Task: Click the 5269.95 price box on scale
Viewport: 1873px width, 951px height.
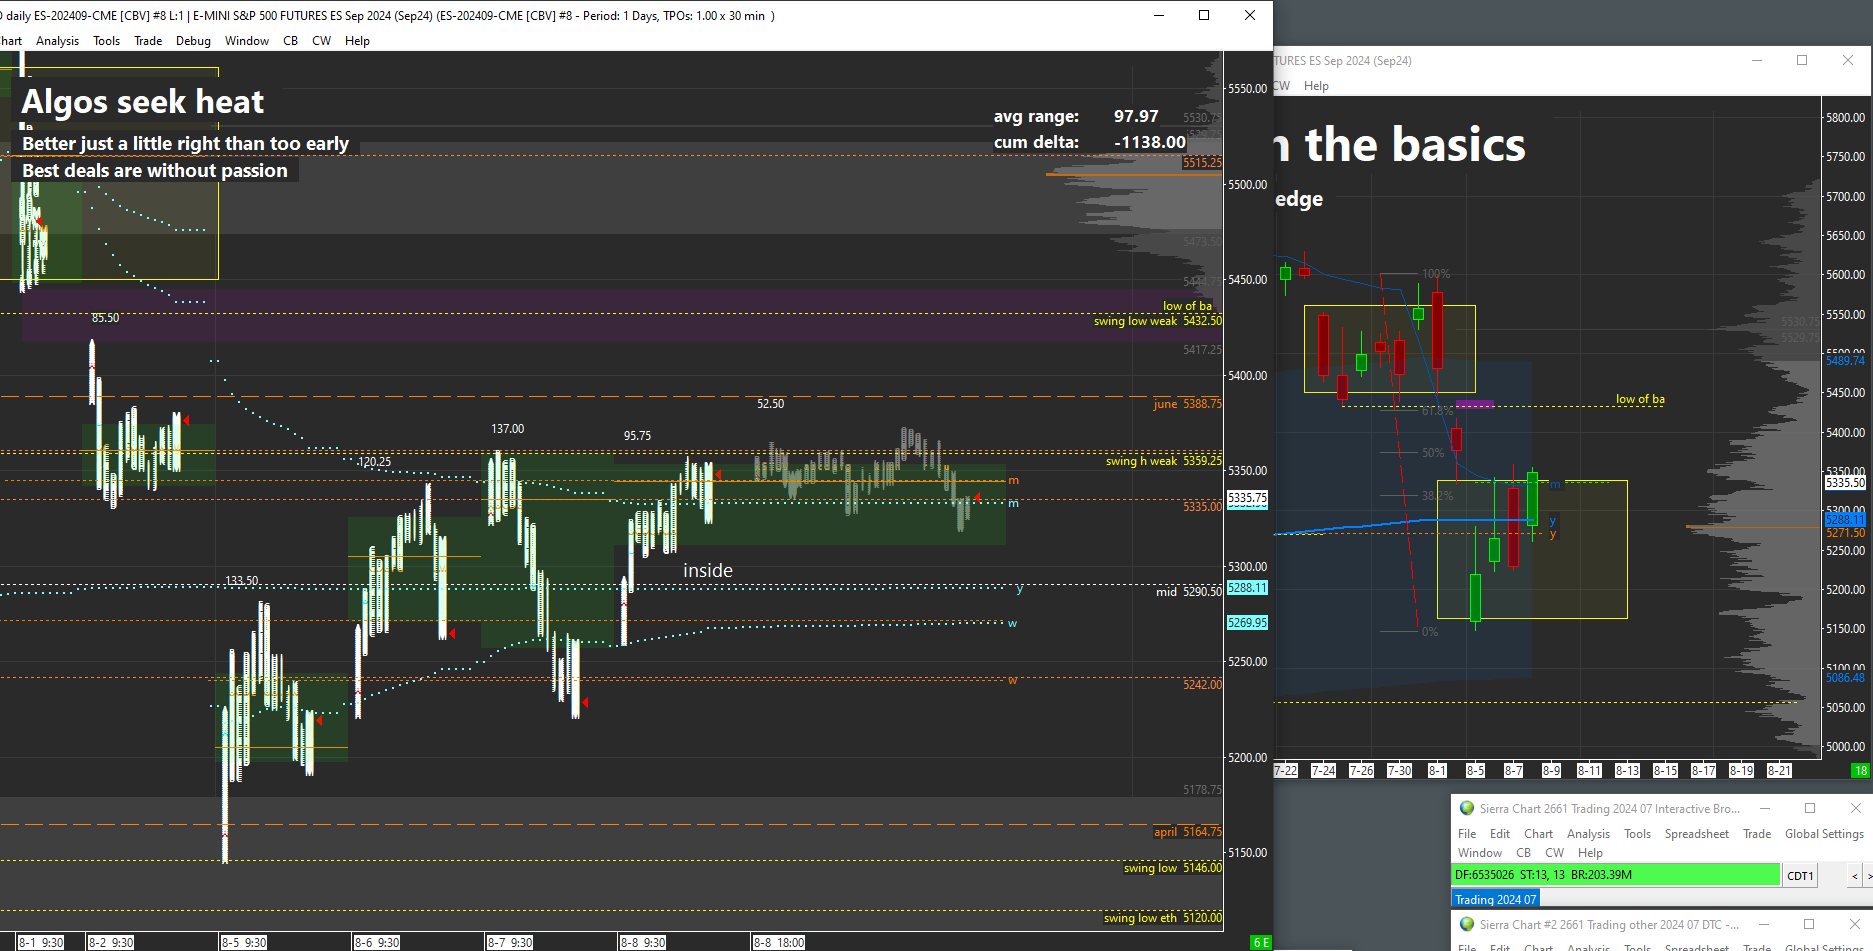Action: (1247, 623)
